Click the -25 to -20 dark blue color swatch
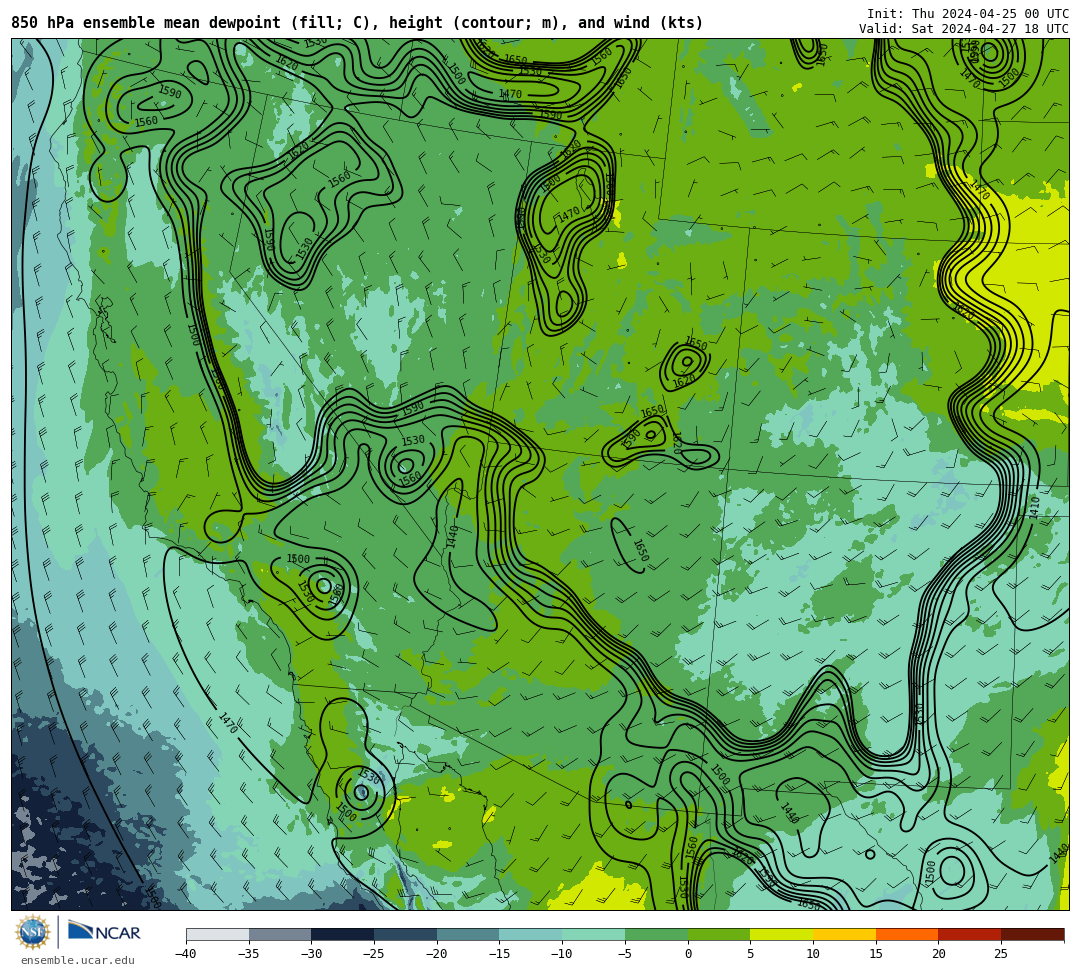This screenshot has width=1080, height=973. pos(406,934)
